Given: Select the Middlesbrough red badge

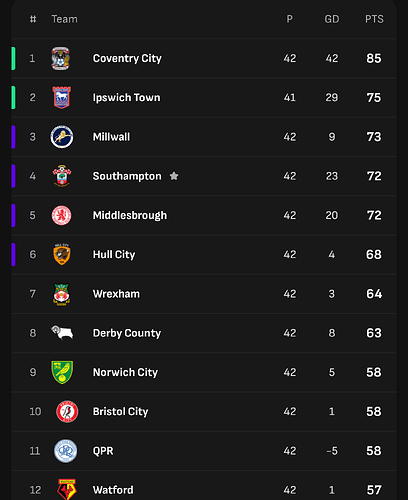Looking at the screenshot, I should coord(62,215).
